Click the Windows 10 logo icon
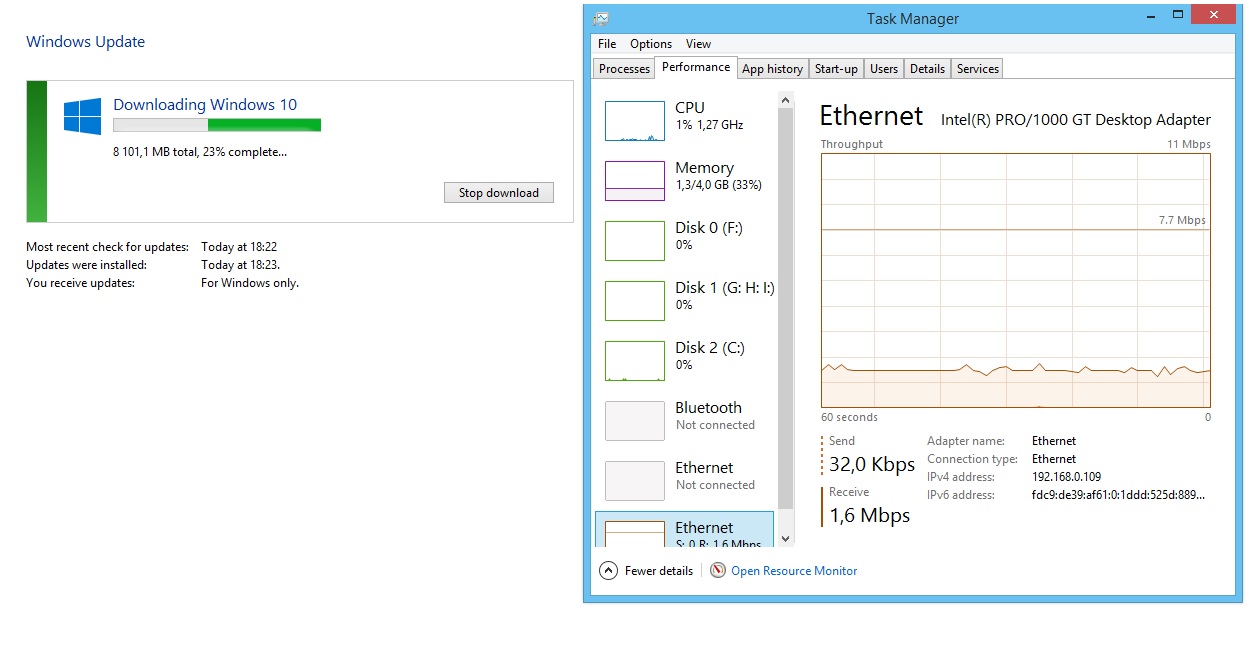This screenshot has width=1247, height=648. (x=82, y=116)
